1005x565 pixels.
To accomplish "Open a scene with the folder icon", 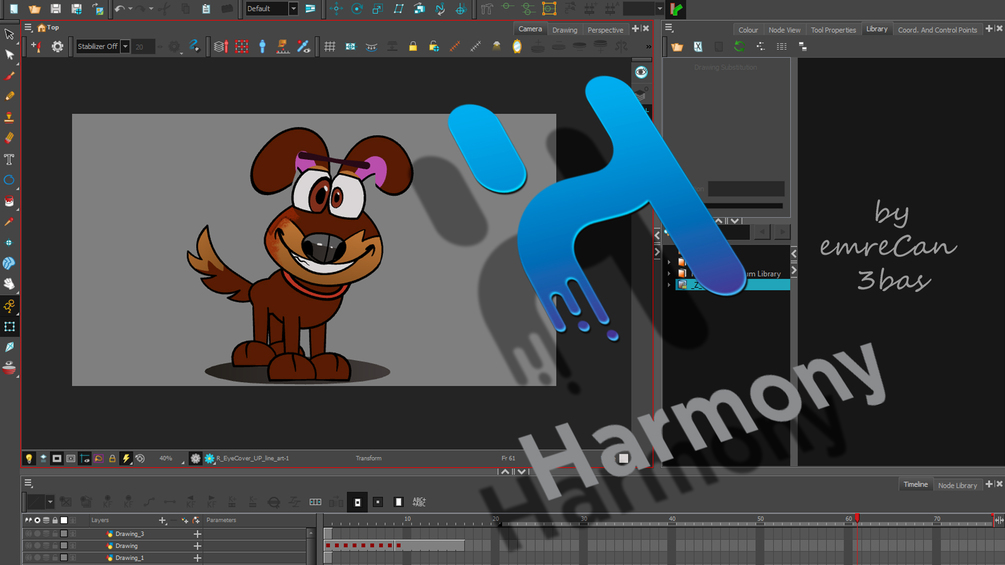I will point(35,9).
